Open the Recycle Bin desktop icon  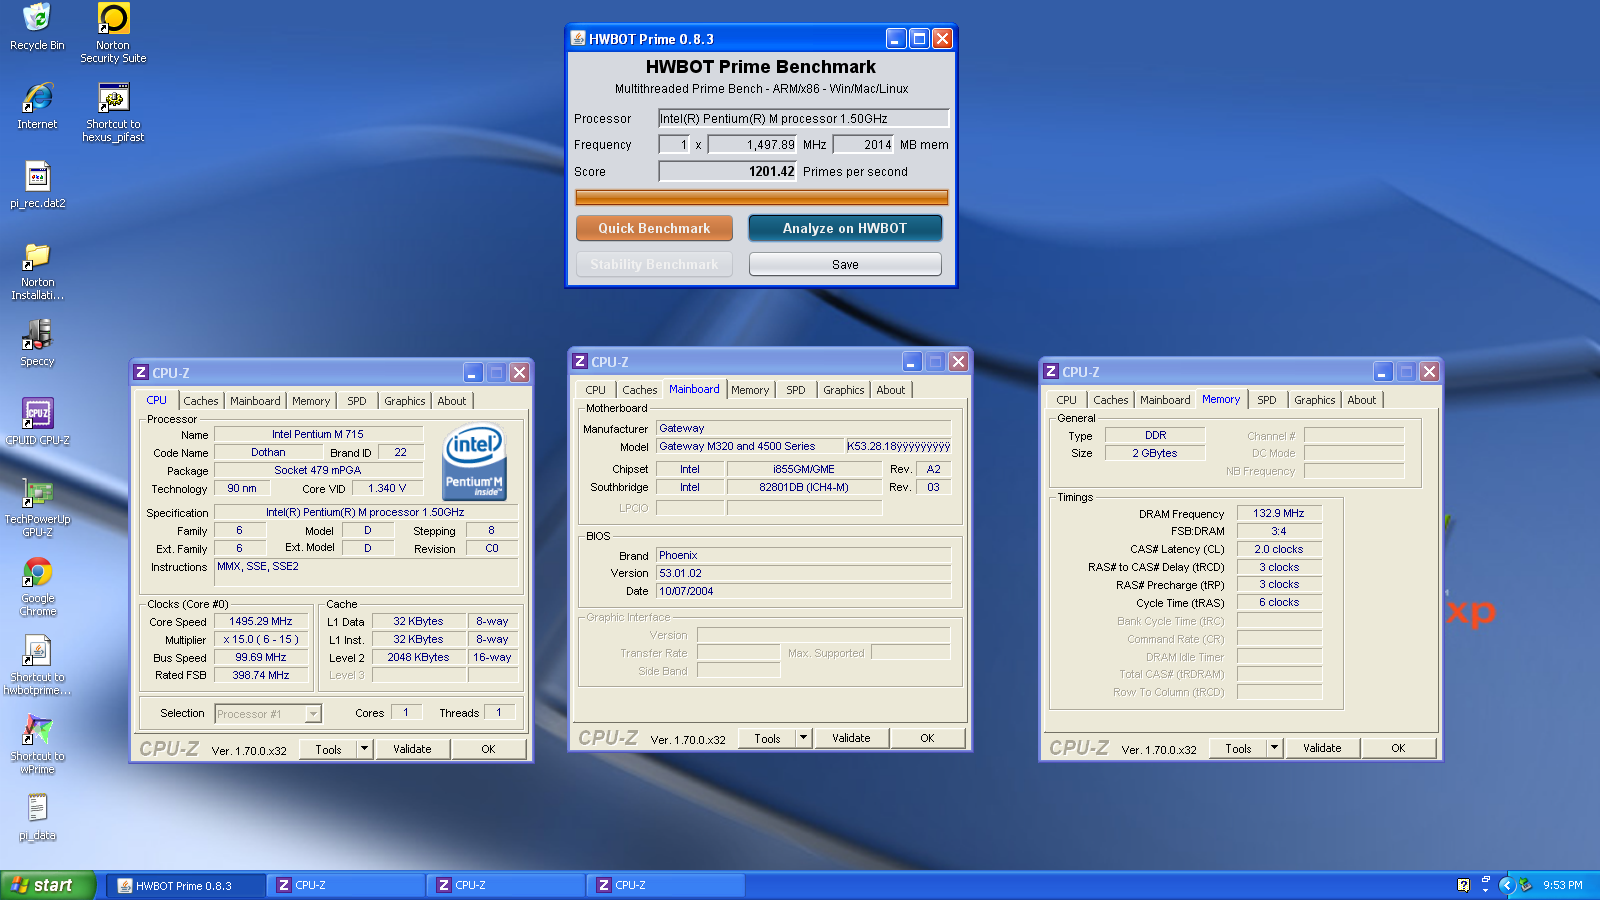pos(37,27)
